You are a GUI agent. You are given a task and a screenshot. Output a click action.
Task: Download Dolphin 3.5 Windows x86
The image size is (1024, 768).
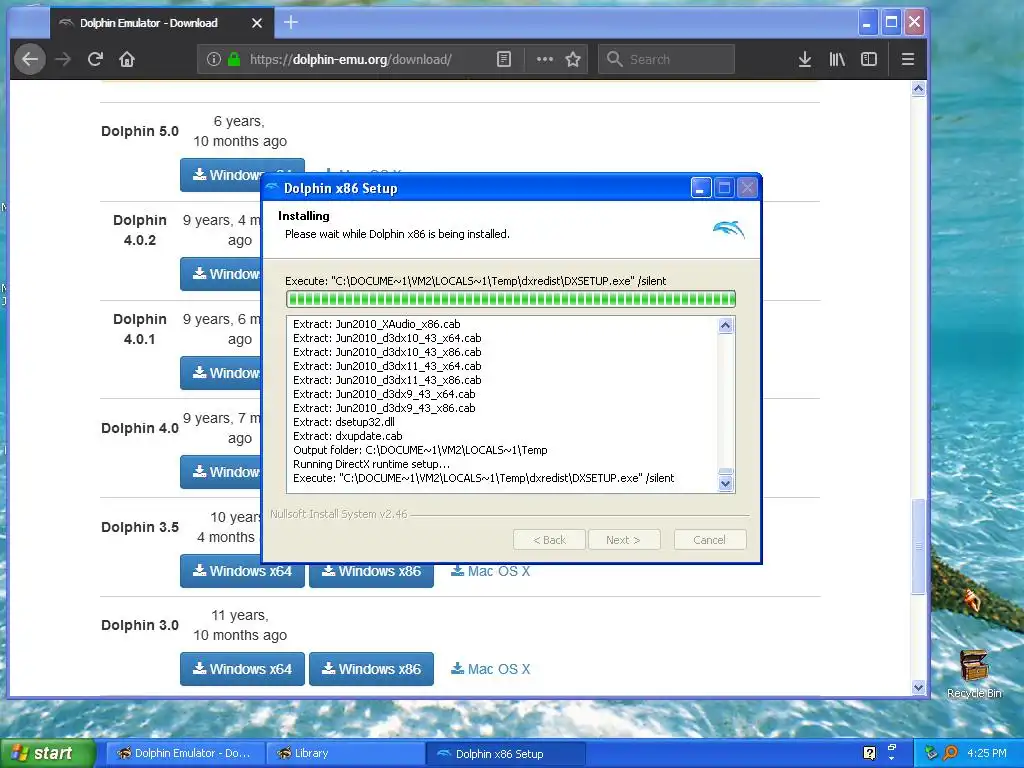coord(371,571)
